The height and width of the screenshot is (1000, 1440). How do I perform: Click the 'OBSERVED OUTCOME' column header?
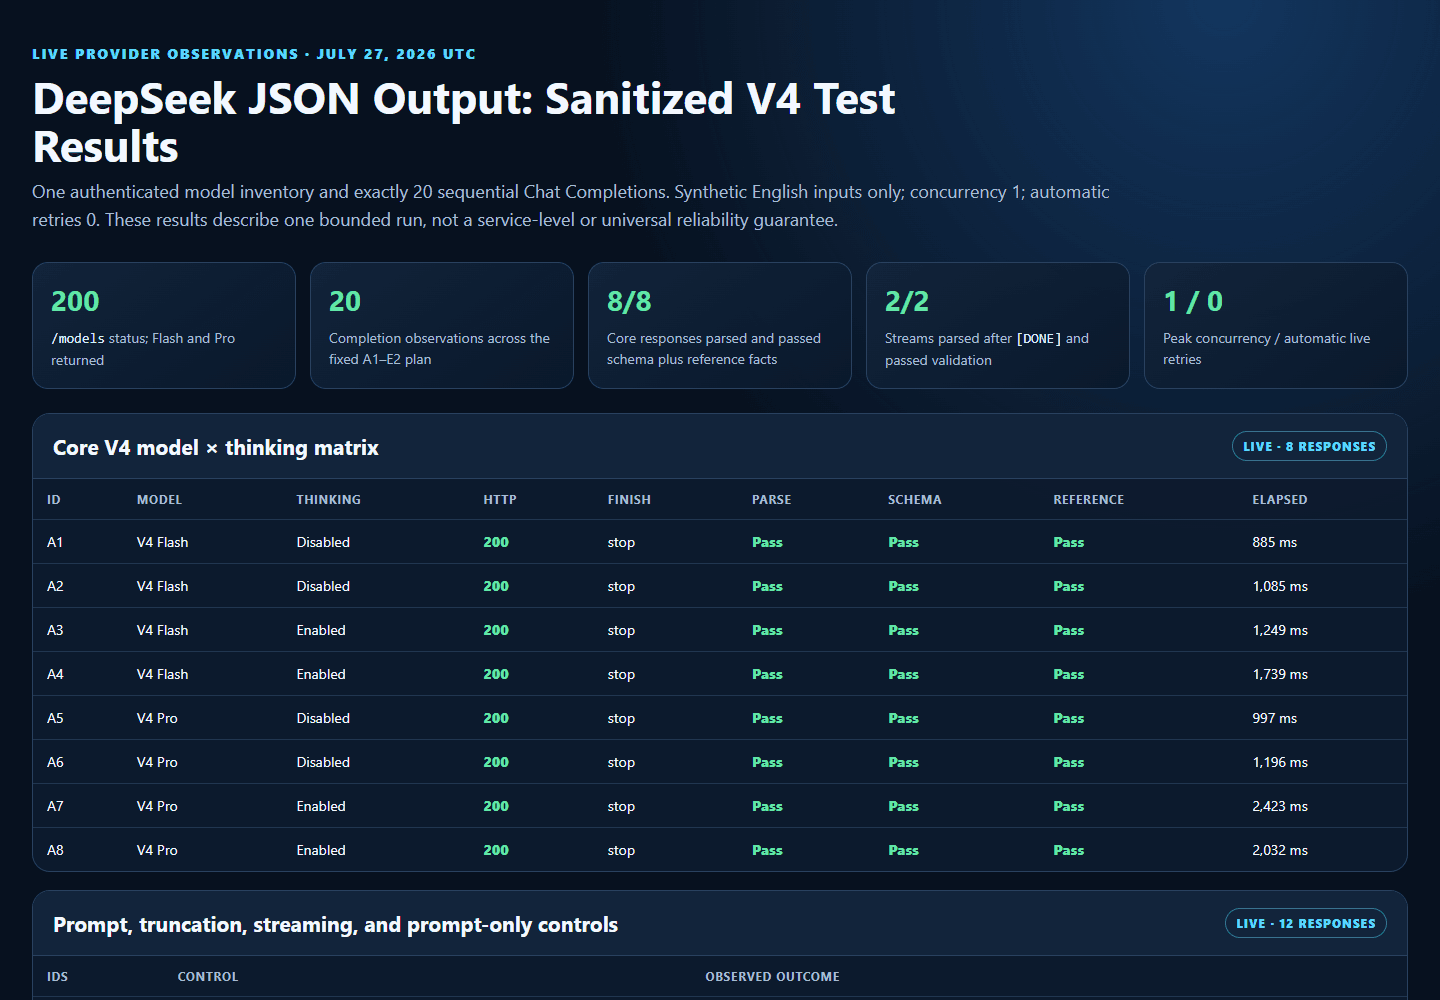pyautogui.click(x=772, y=977)
